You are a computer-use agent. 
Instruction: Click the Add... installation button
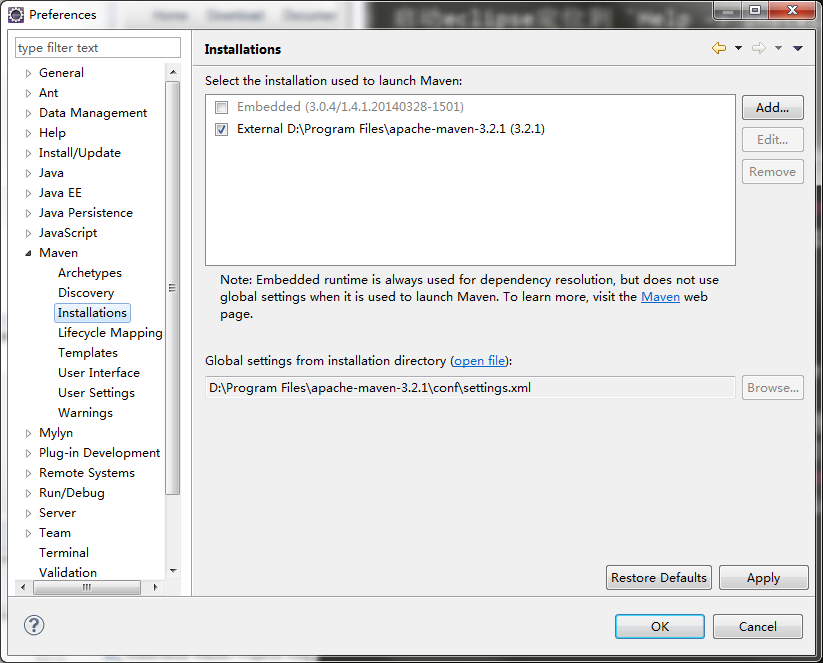coord(772,108)
